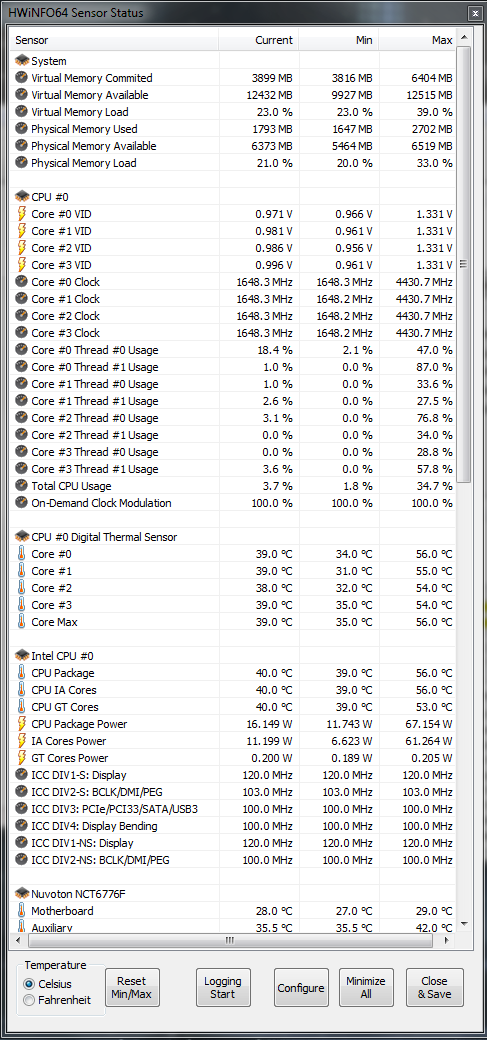Click the System group chip icon
This screenshot has height=1040, width=487.
22,61
